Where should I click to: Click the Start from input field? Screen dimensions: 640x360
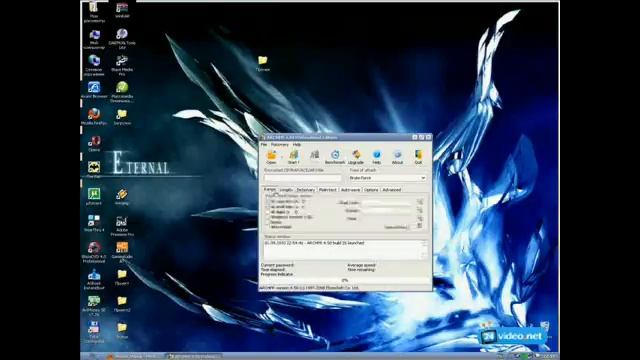[x=387, y=202]
